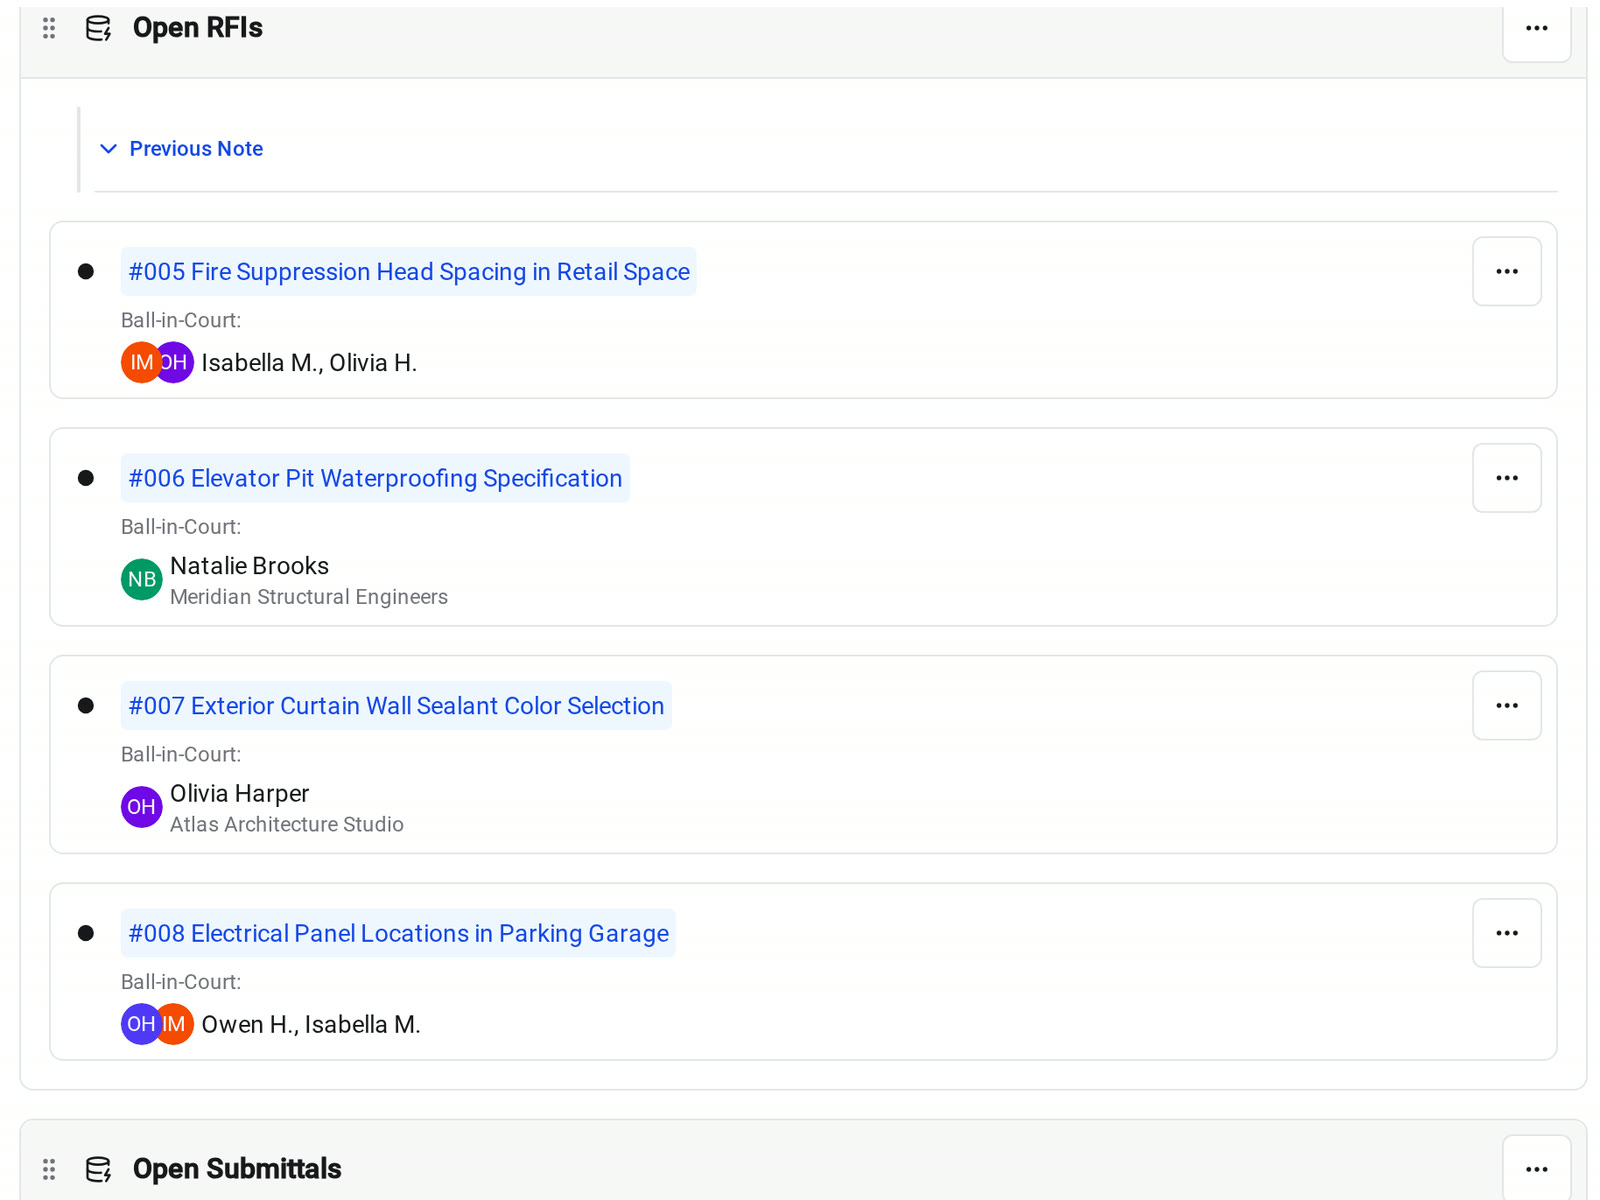Click the Open Submittals section heading

237,1169
